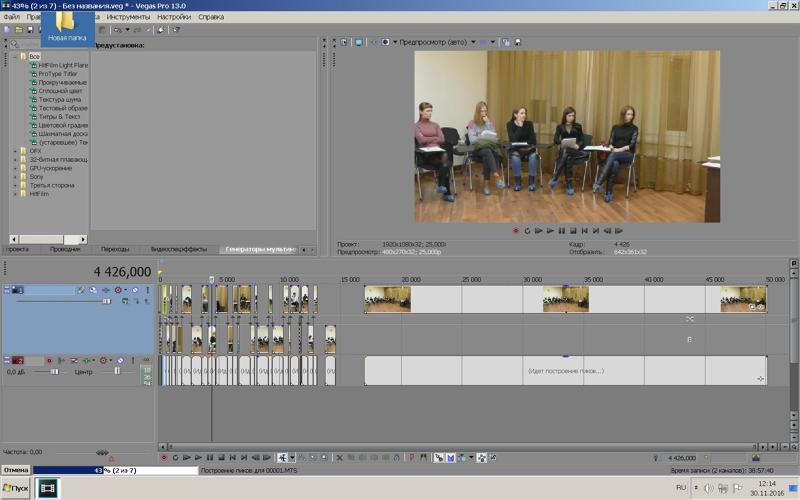Viewport: 800px width, 500px height.
Task: Open automation settings dropdown on video track
Action: [x=126, y=290]
